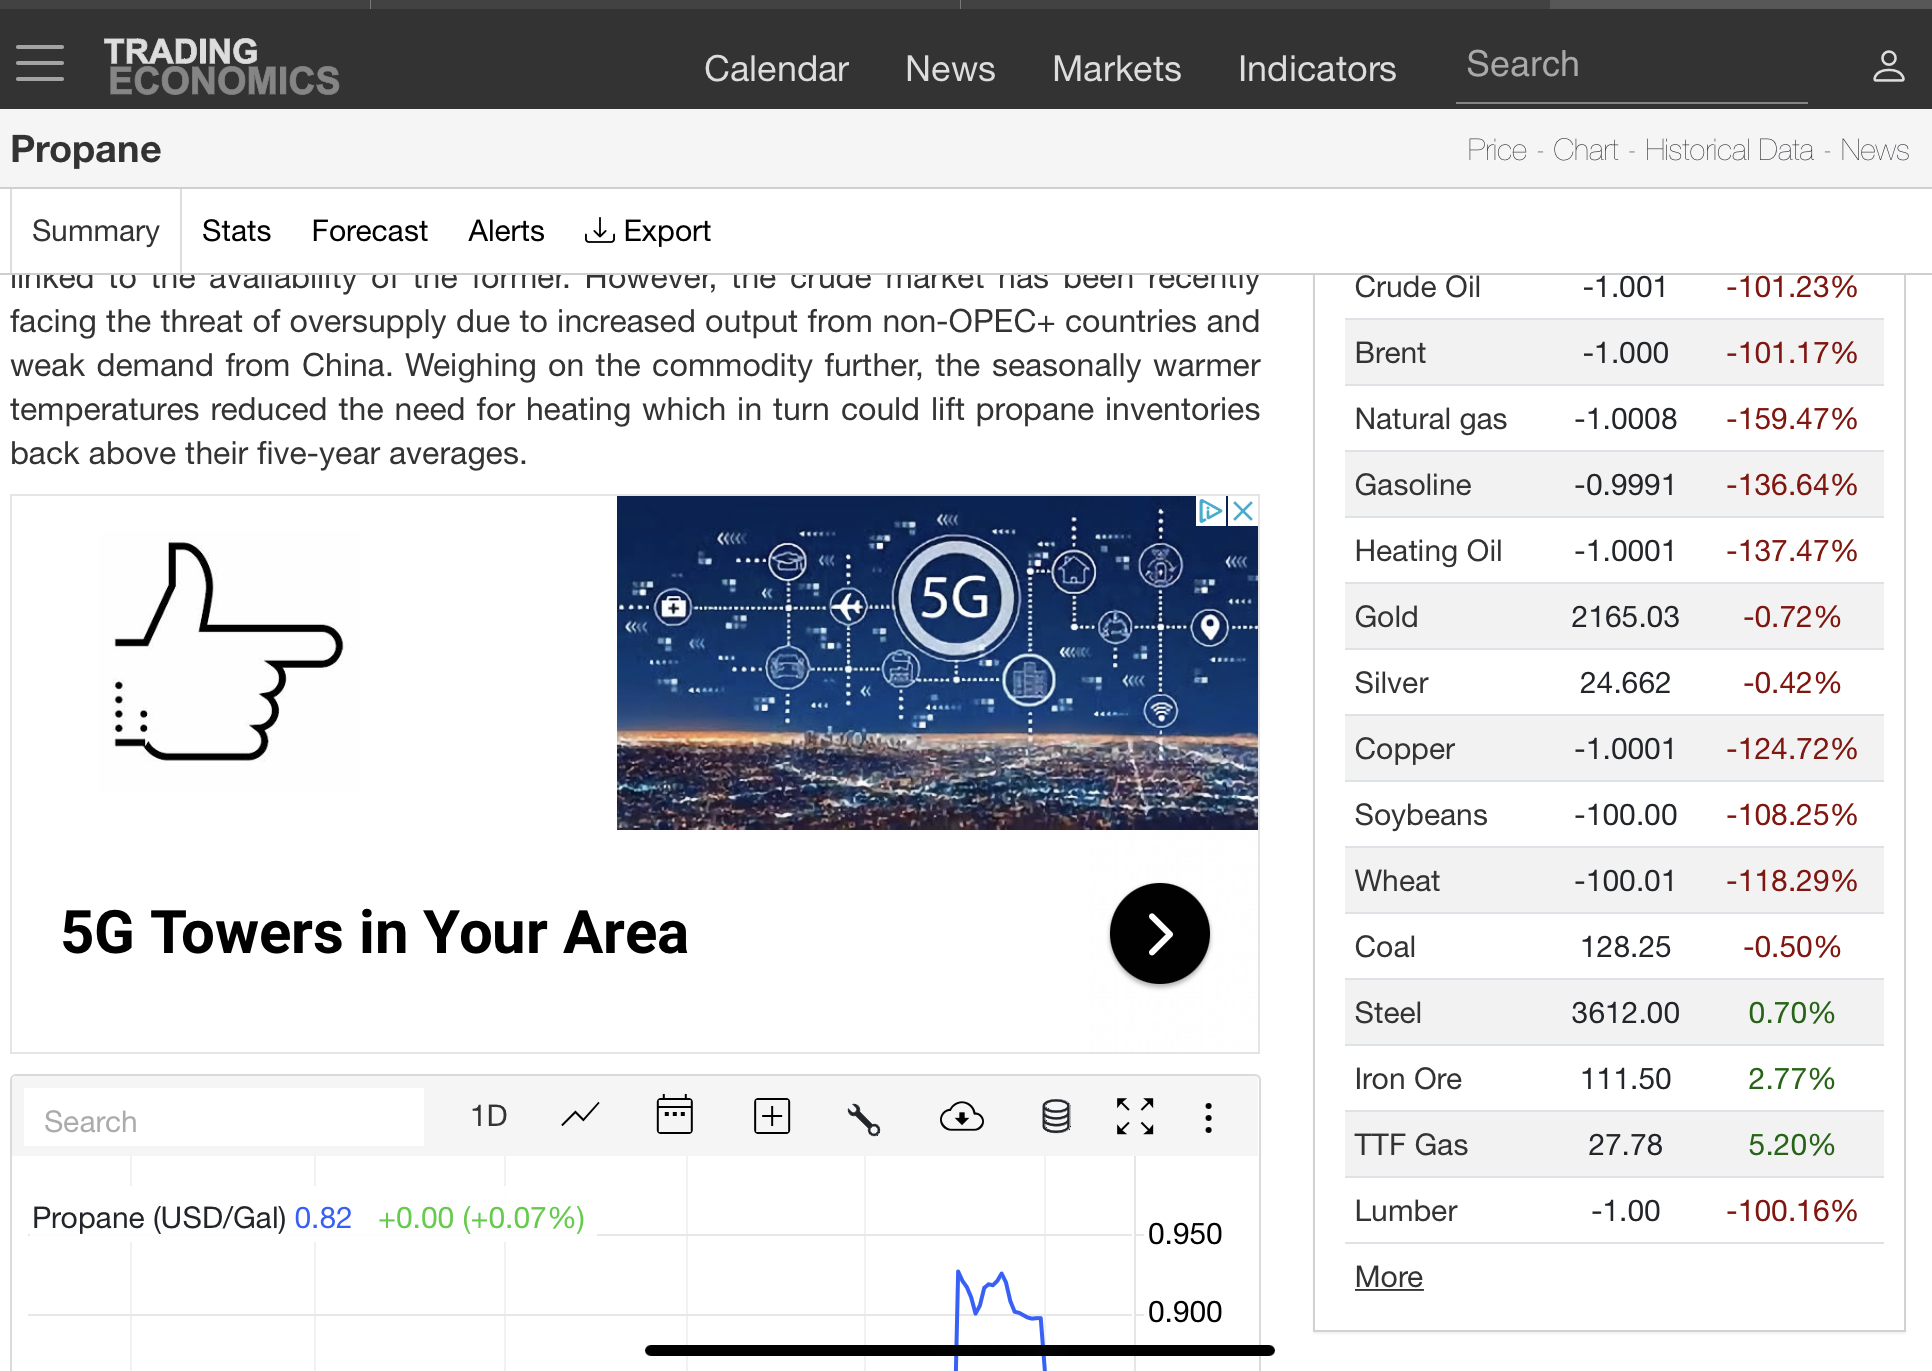1932x1371 pixels.
Task: Open the TTF Gas commodity link
Action: coord(1410,1145)
